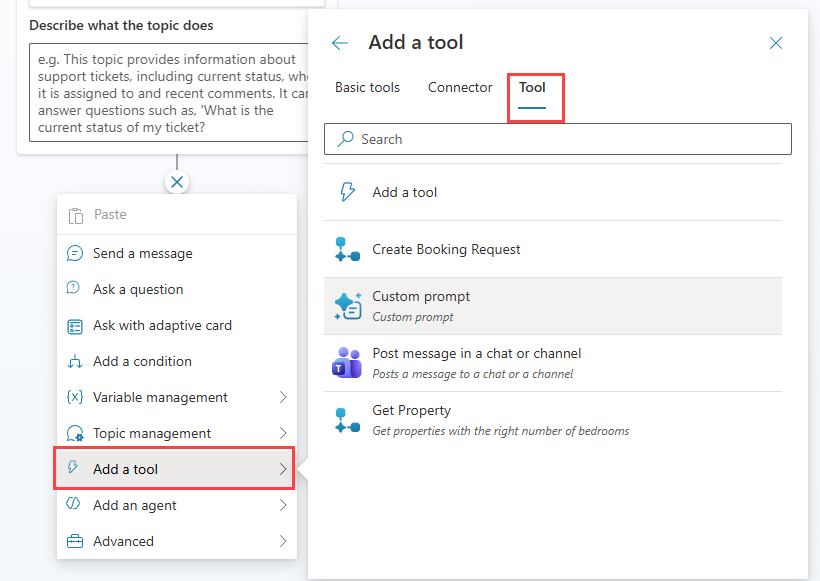Click the magnifier icon in search box
This screenshot has height=581, width=820.
pos(345,139)
